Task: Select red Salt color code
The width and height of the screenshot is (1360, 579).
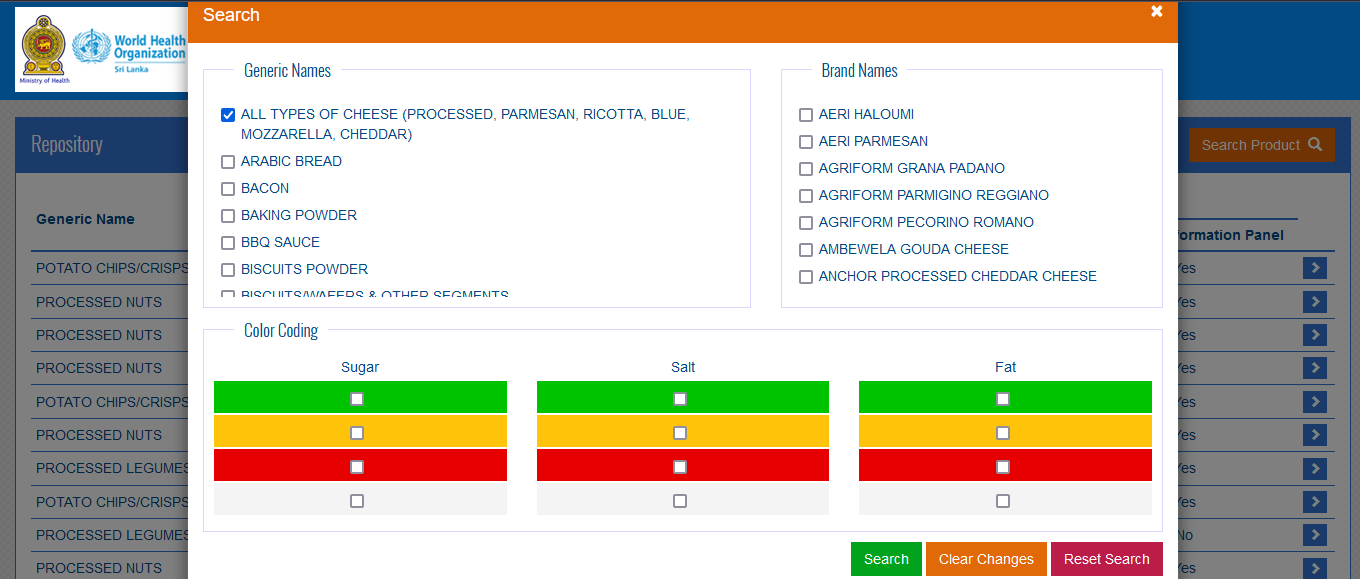Action: point(680,467)
